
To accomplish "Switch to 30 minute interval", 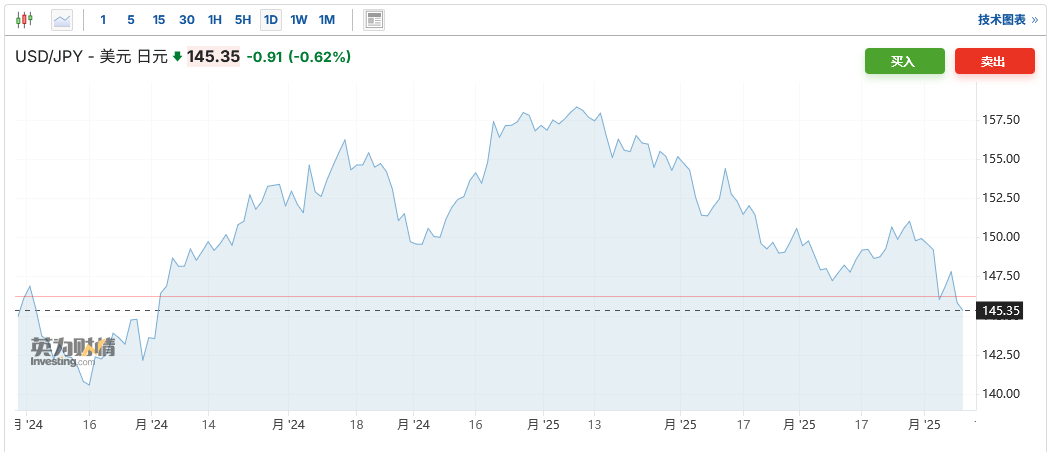I will coord(187,19).
